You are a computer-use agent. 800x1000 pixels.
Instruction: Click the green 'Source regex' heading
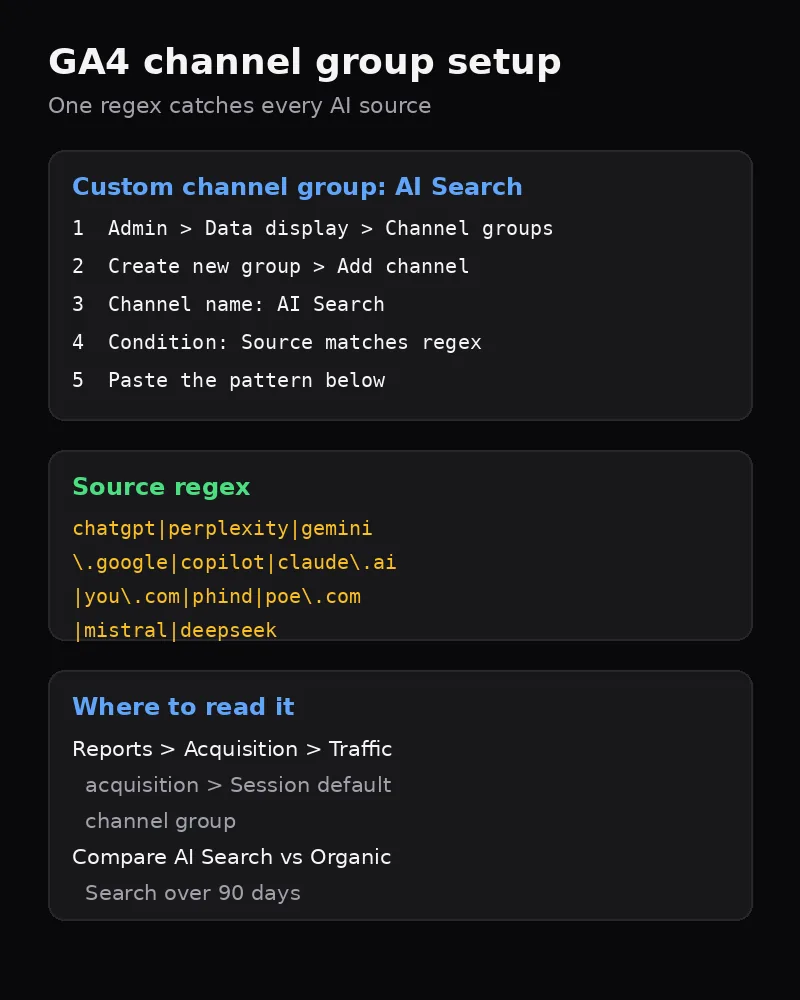pos(161,487)
